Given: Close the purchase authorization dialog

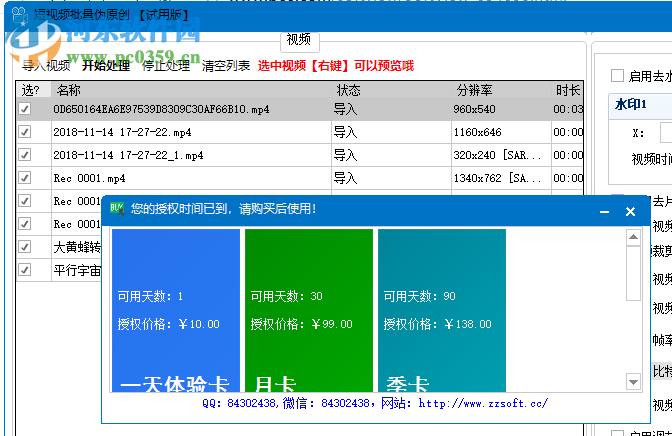Looking at the screenshot, I should [630, 211].
